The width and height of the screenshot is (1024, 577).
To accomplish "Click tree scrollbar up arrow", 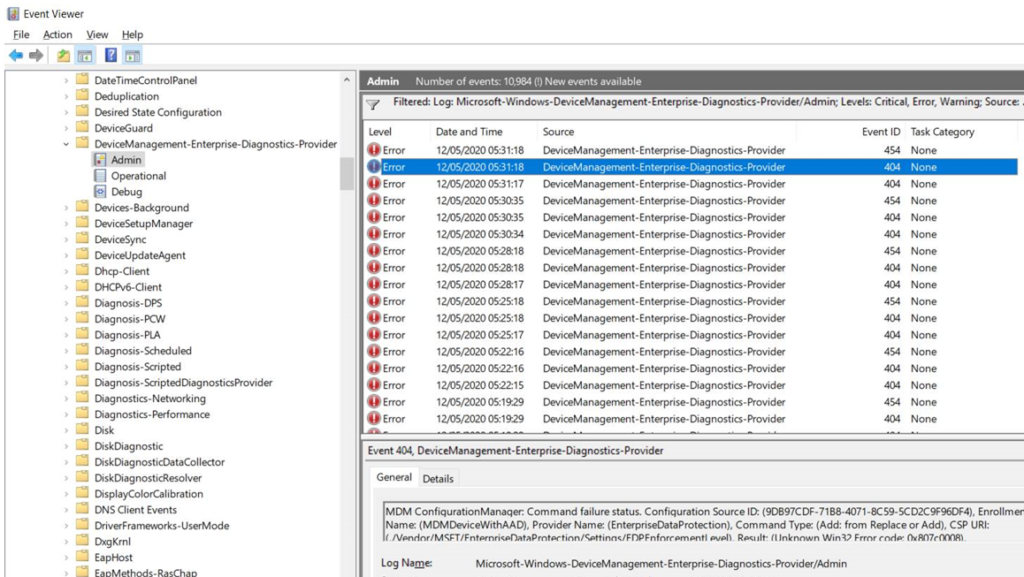I will pos(347,80).
